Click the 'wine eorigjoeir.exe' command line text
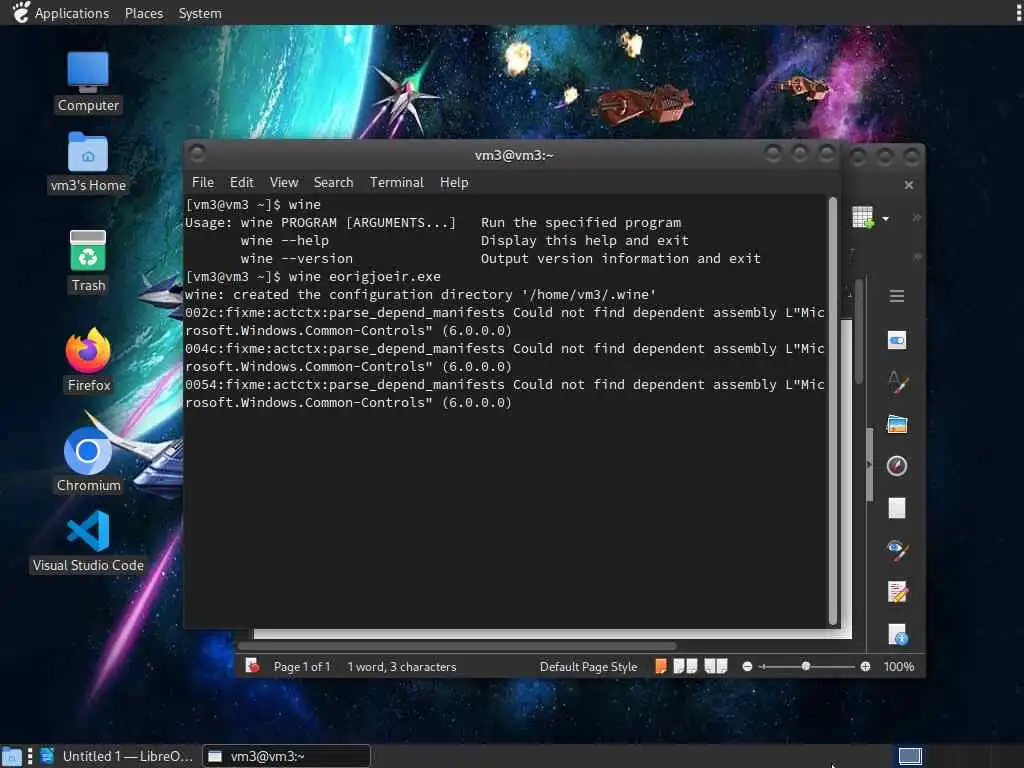 364,276
